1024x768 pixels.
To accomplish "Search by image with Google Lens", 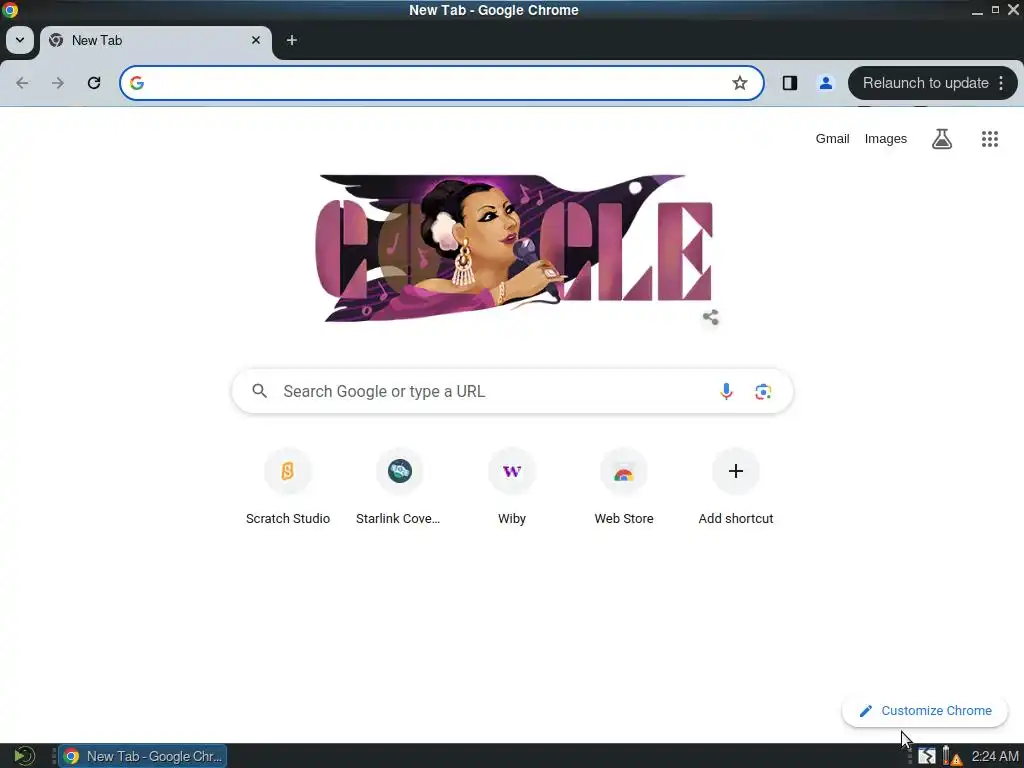I will pyautogui.click(x=763, y=391).
